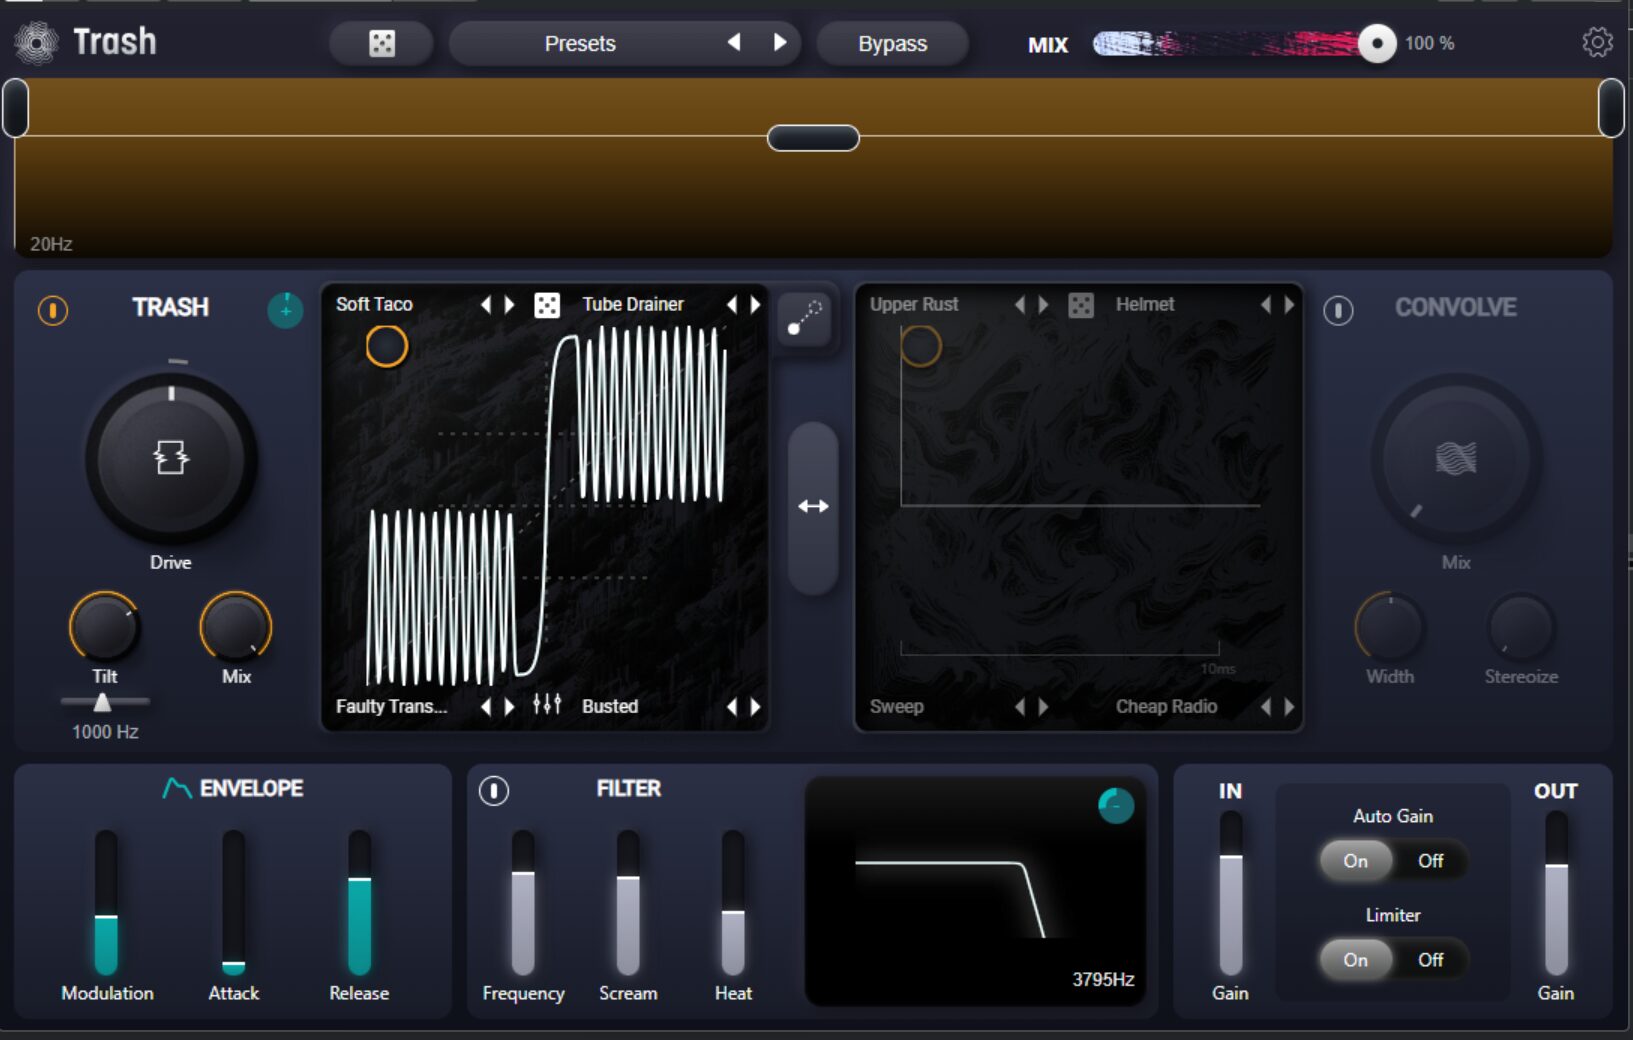Image resolution: width=1633 pixels, height=1040 pixels.
Task: Go to next preset arrow
Action: (x=780, y=42)
